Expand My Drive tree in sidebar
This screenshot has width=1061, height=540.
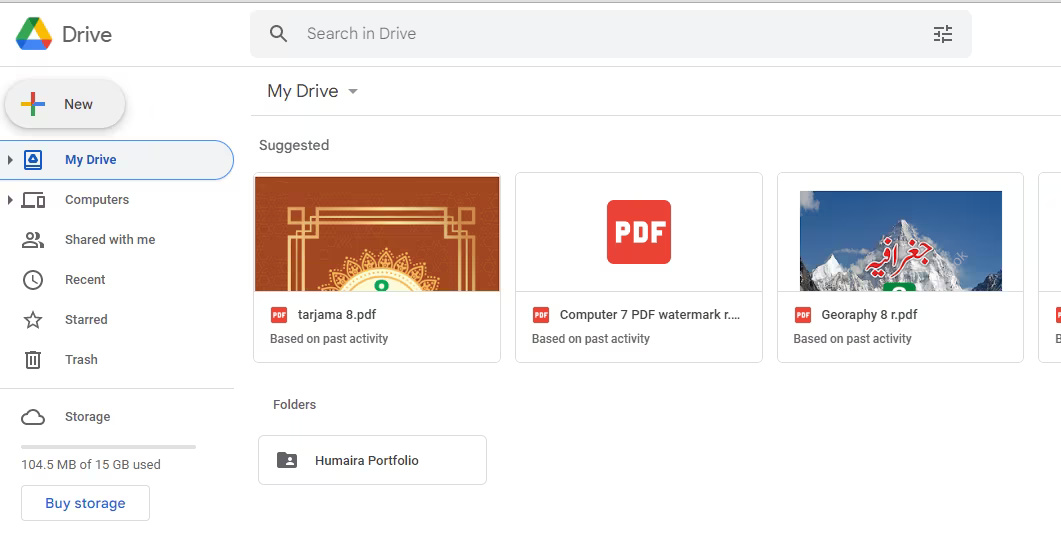(9, 160)
